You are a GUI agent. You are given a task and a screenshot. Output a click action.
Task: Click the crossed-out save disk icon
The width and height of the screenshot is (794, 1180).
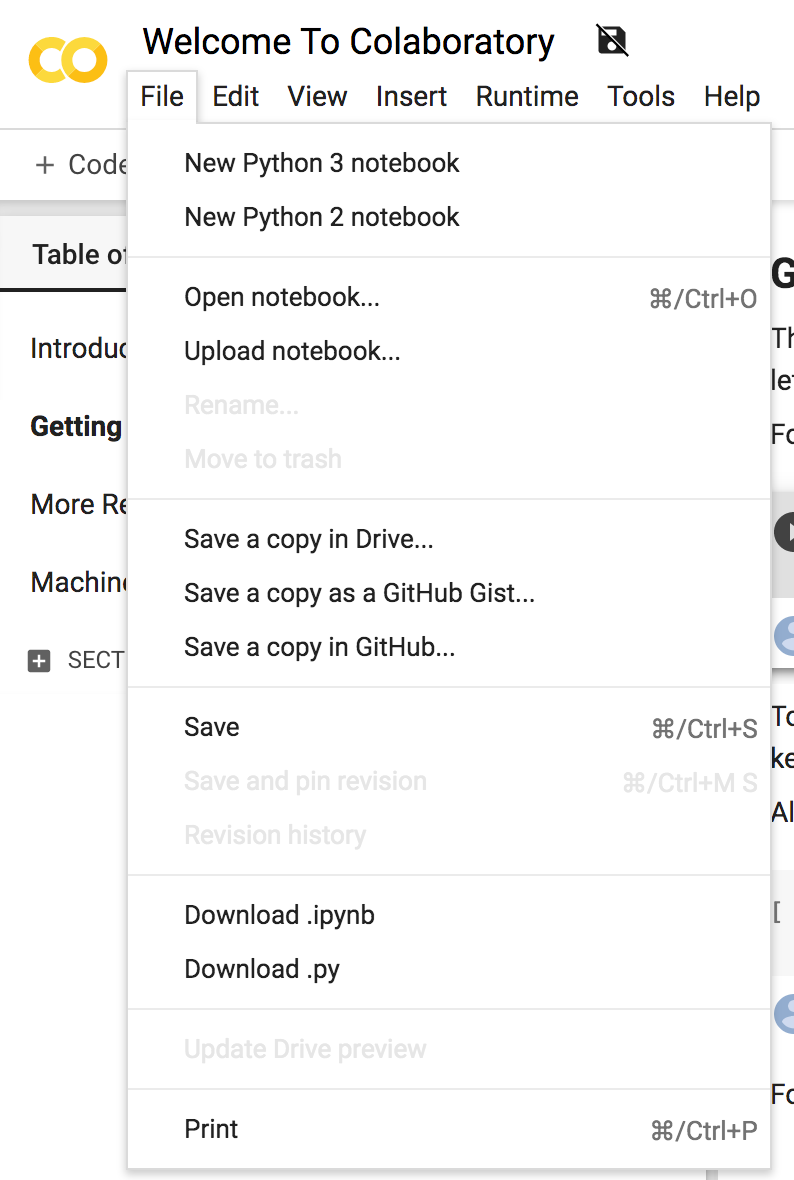[x=611, y=40]
